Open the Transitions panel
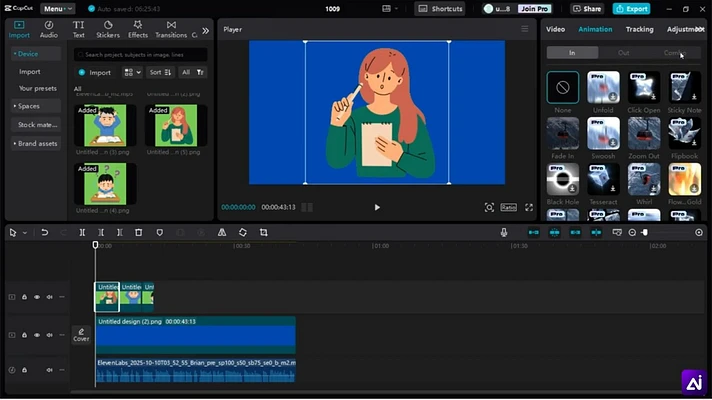This screenshot has height=400, width=712. (x=171, y=29)
